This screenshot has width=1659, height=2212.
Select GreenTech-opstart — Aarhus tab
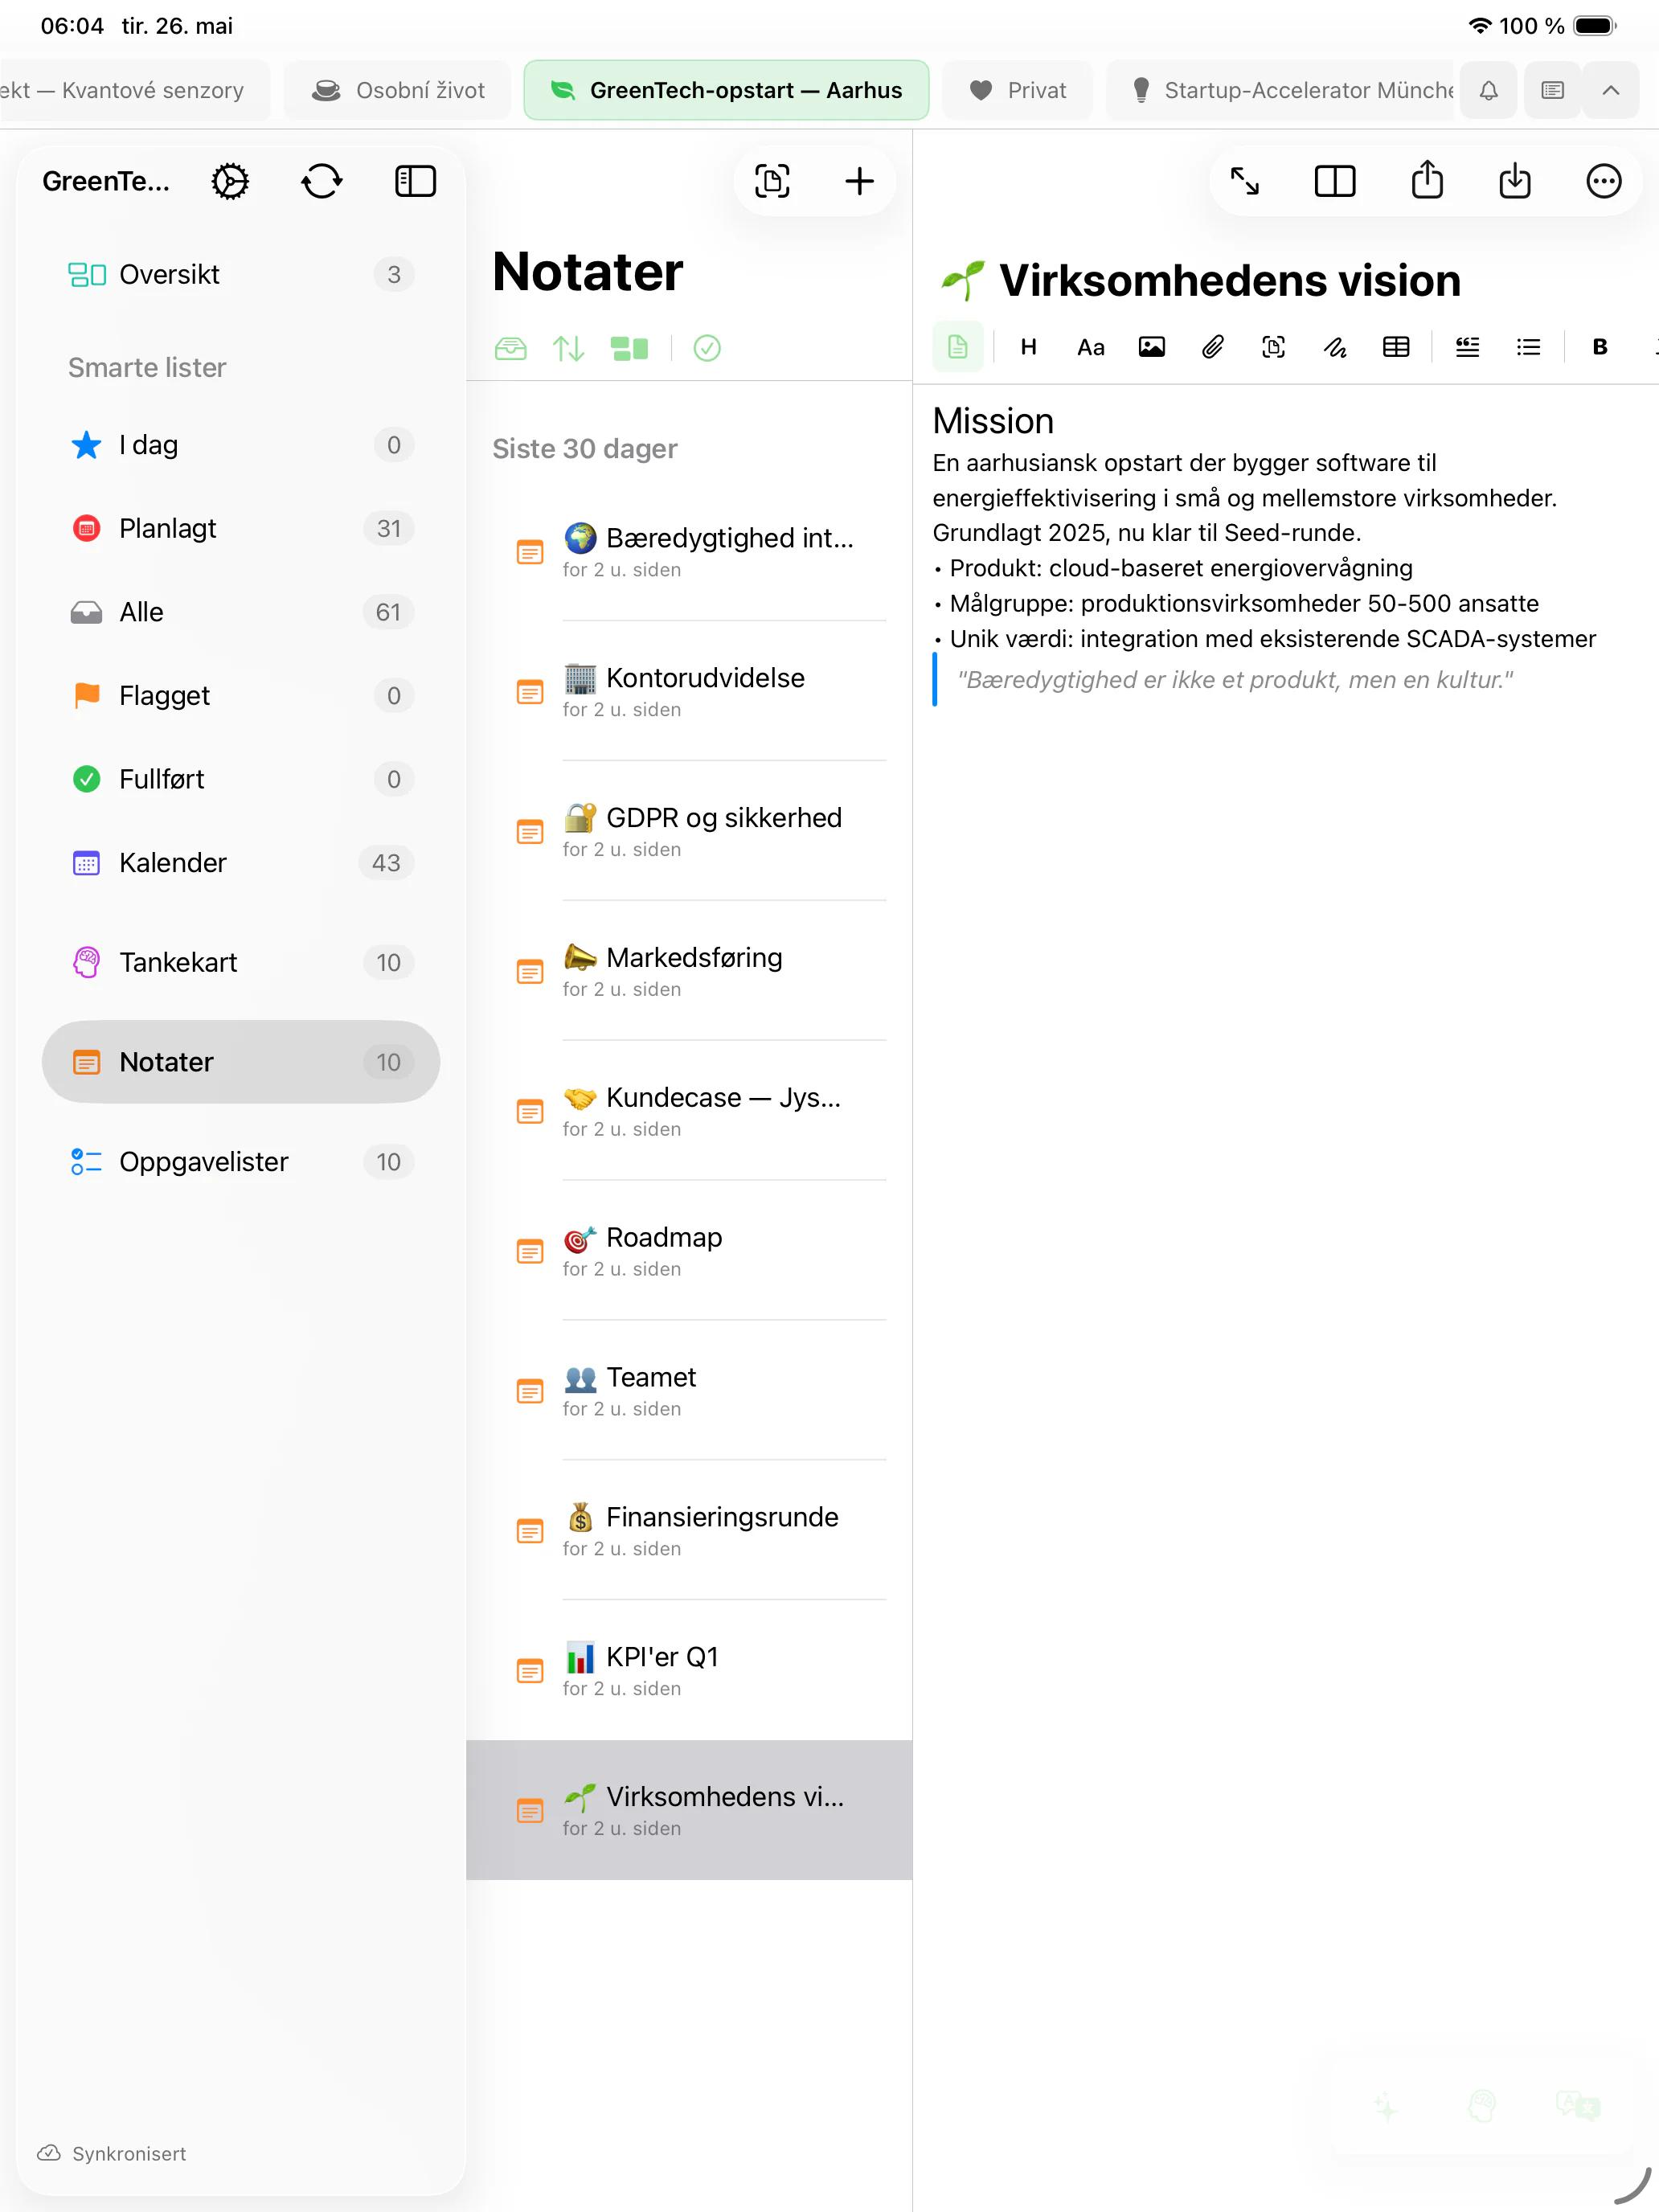click(726, 90)
